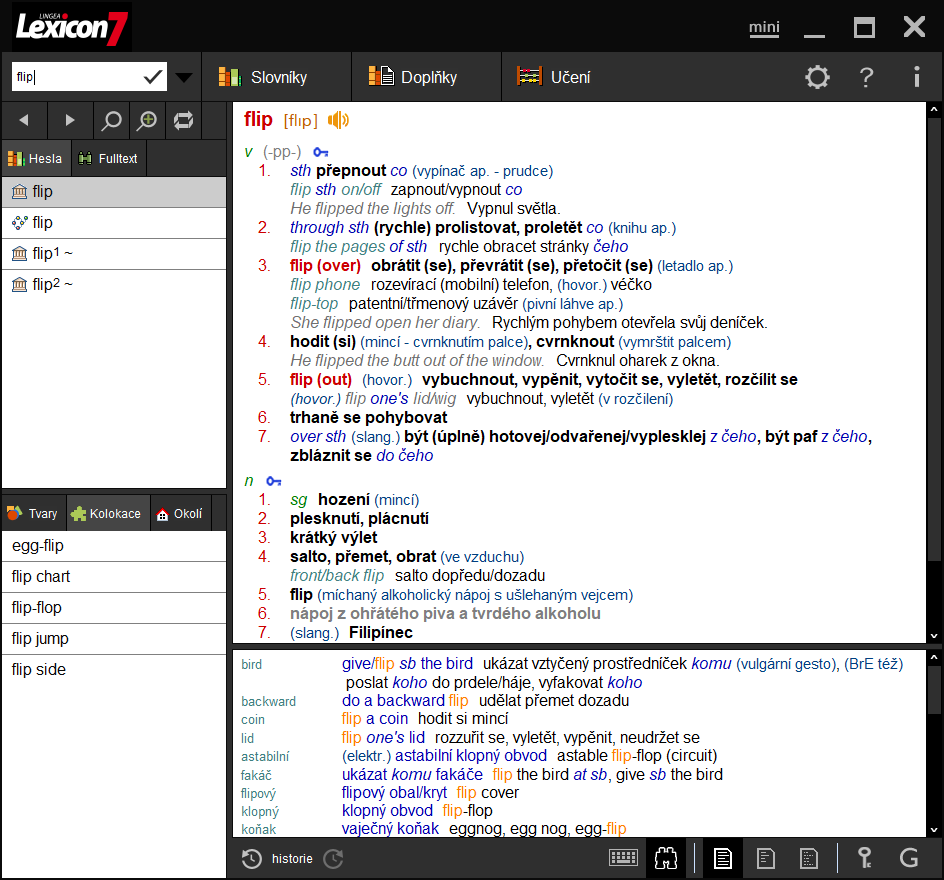944x880 pixels.
Task: Click the keyword fakáč in examples
Action: [256, 775]
